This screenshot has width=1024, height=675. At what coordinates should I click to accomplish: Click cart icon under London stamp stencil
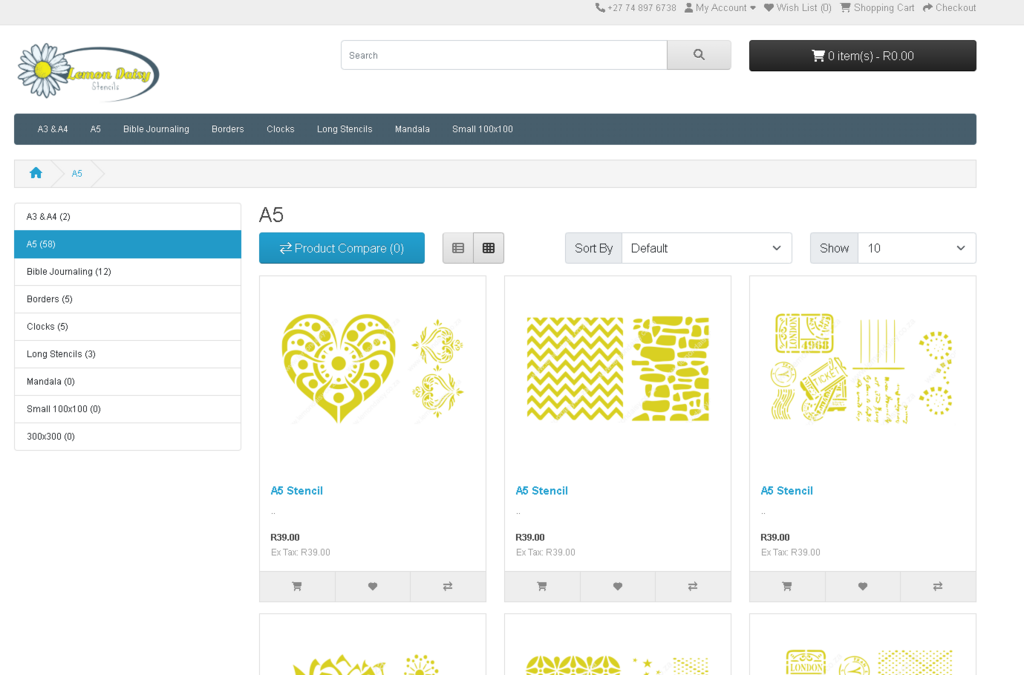[787, 586]
